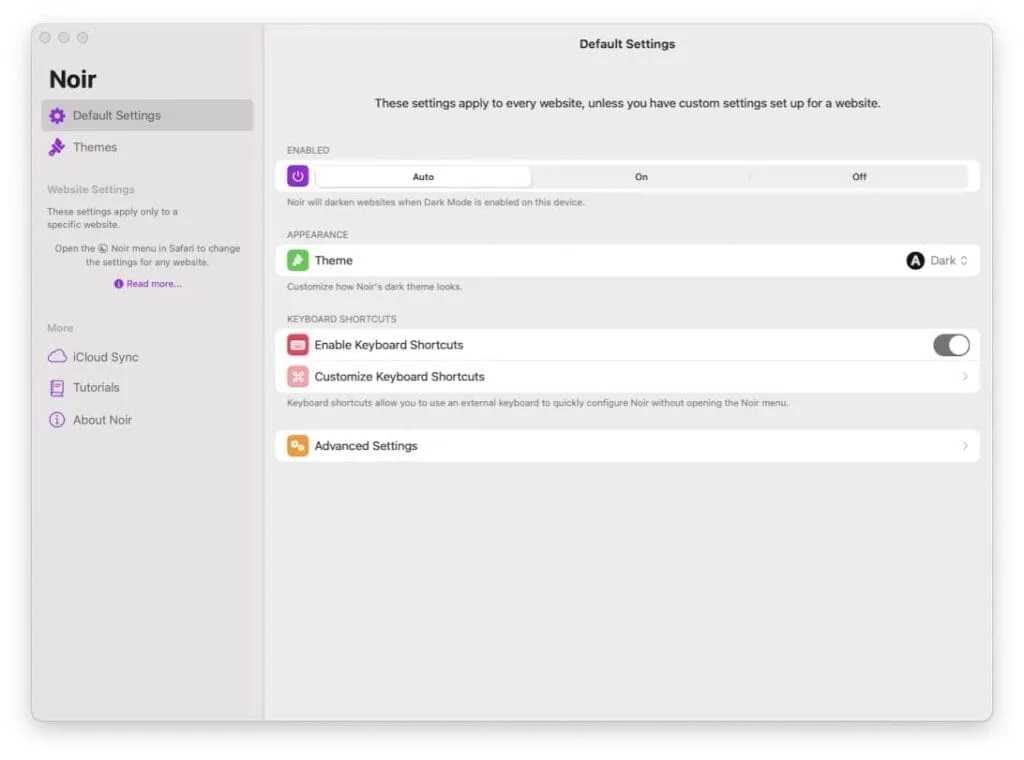Select On in the Enabled segmented control
The height and width of the screenshot is (760, 1024).
coord(641,176)
